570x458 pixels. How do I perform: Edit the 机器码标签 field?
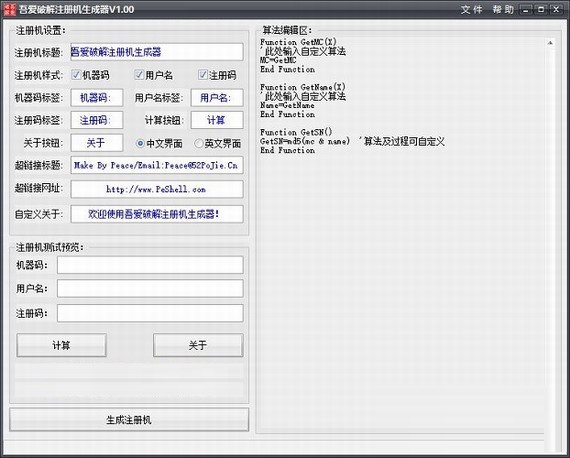[x=97, y=98]
